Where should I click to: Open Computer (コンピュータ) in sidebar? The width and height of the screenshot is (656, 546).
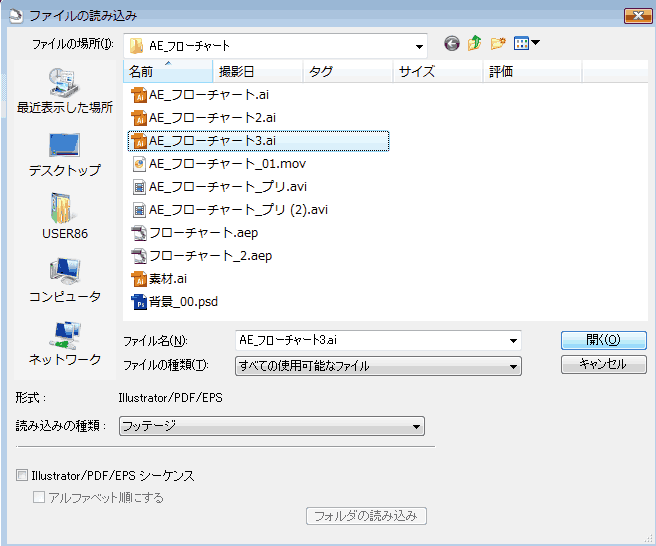65,280
